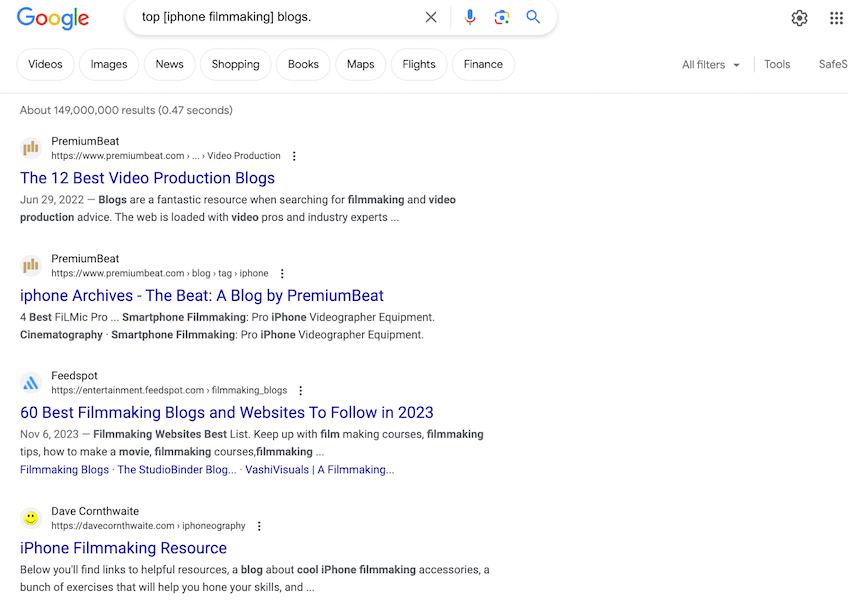The height and width of the screenshot is (601, 848).
Task: Click the premiumbeat.com Video Production URL
Action: click(166, 156)
